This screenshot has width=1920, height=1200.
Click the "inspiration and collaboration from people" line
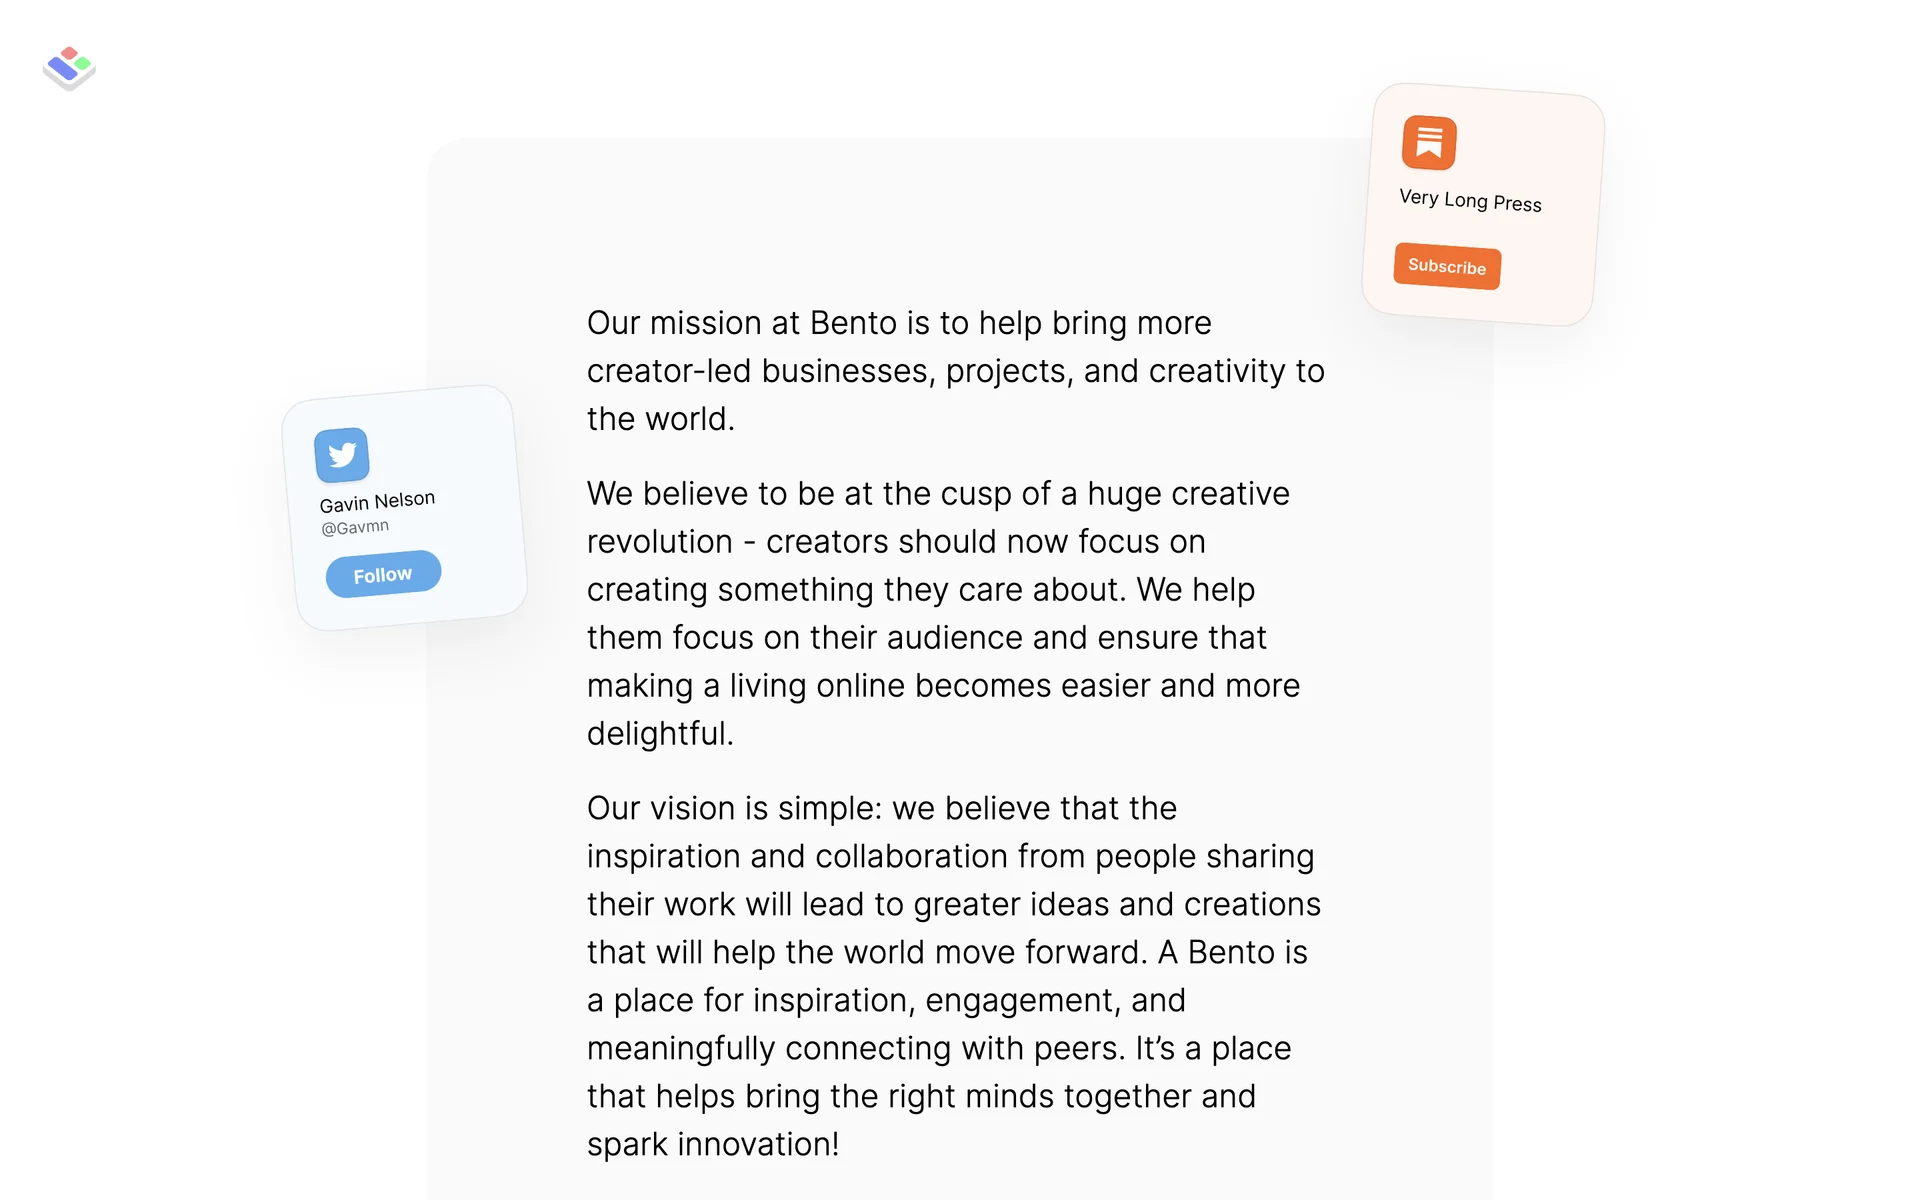click(950, 856)
